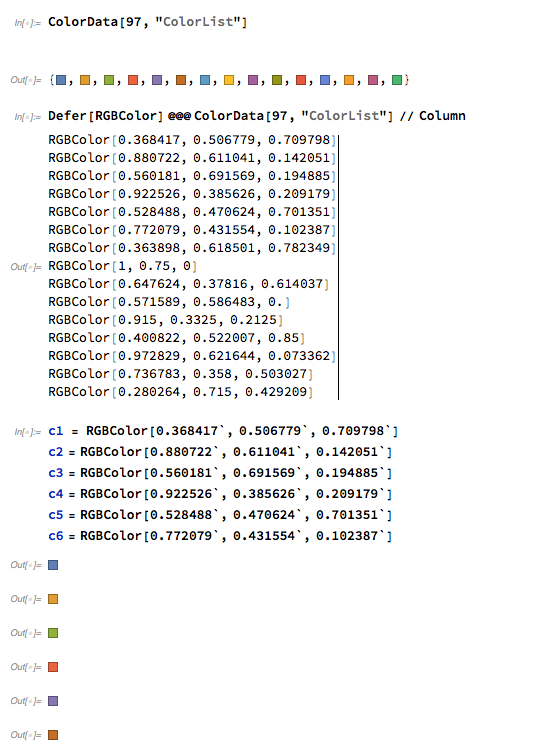Viewport: 534px width, 756px height.
Task: Select the output row RGBColor[0.400822, 0.522007, 0.85]
Action: pos(176,338)
